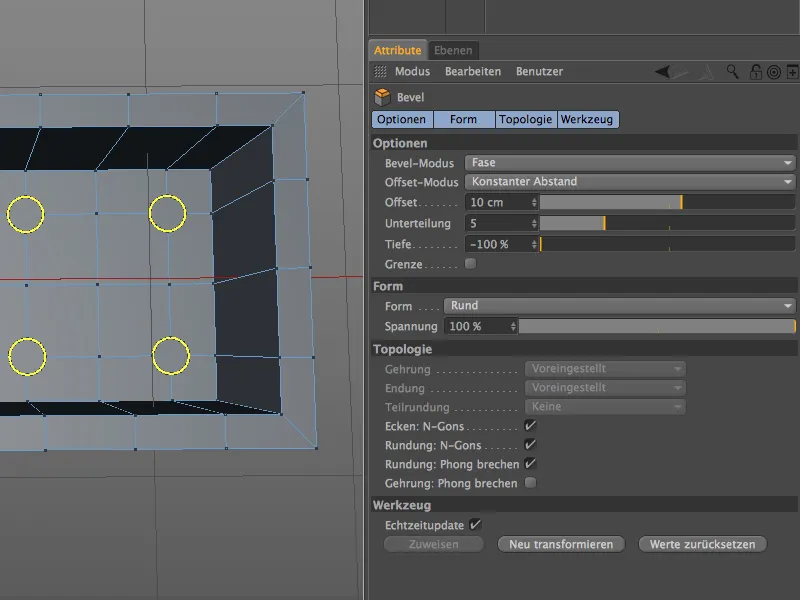Click the up arrow navigation icon
800x600 pixels.
click(x=706, y=72)
